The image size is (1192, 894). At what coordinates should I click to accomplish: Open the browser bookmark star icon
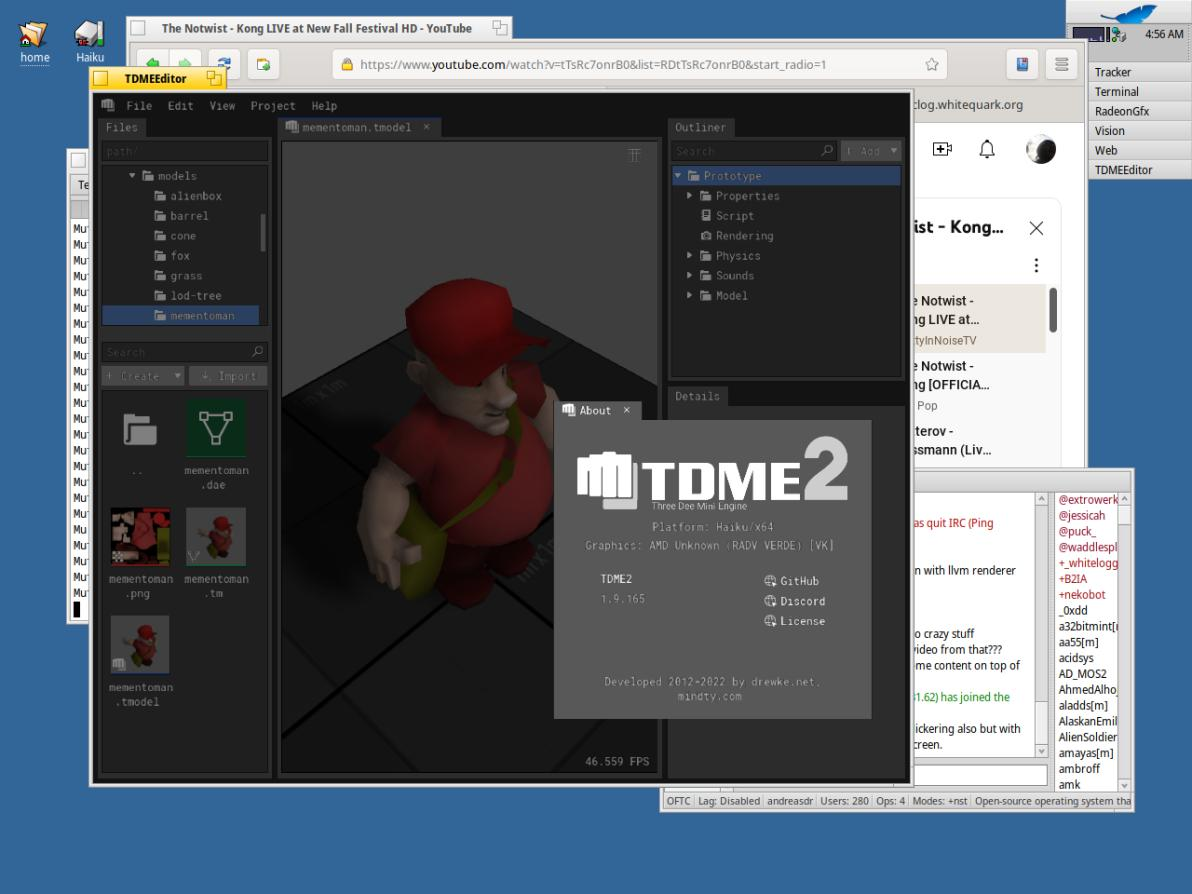tap(932, 65)
